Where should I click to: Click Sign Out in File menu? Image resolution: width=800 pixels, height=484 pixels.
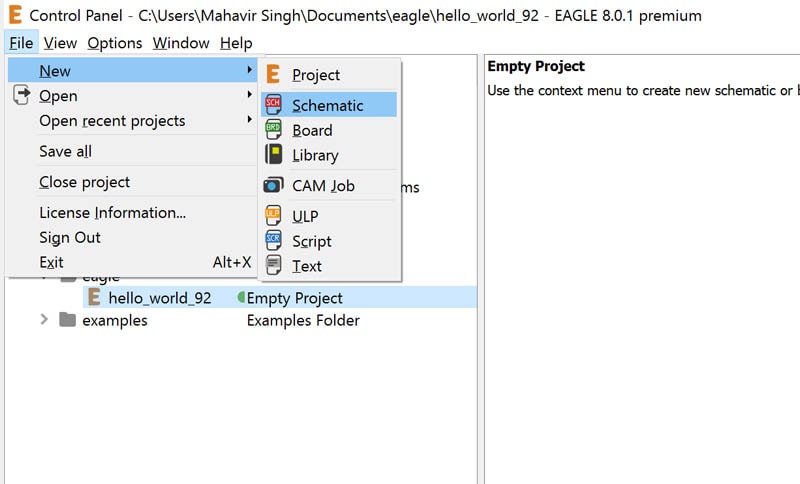133,237
